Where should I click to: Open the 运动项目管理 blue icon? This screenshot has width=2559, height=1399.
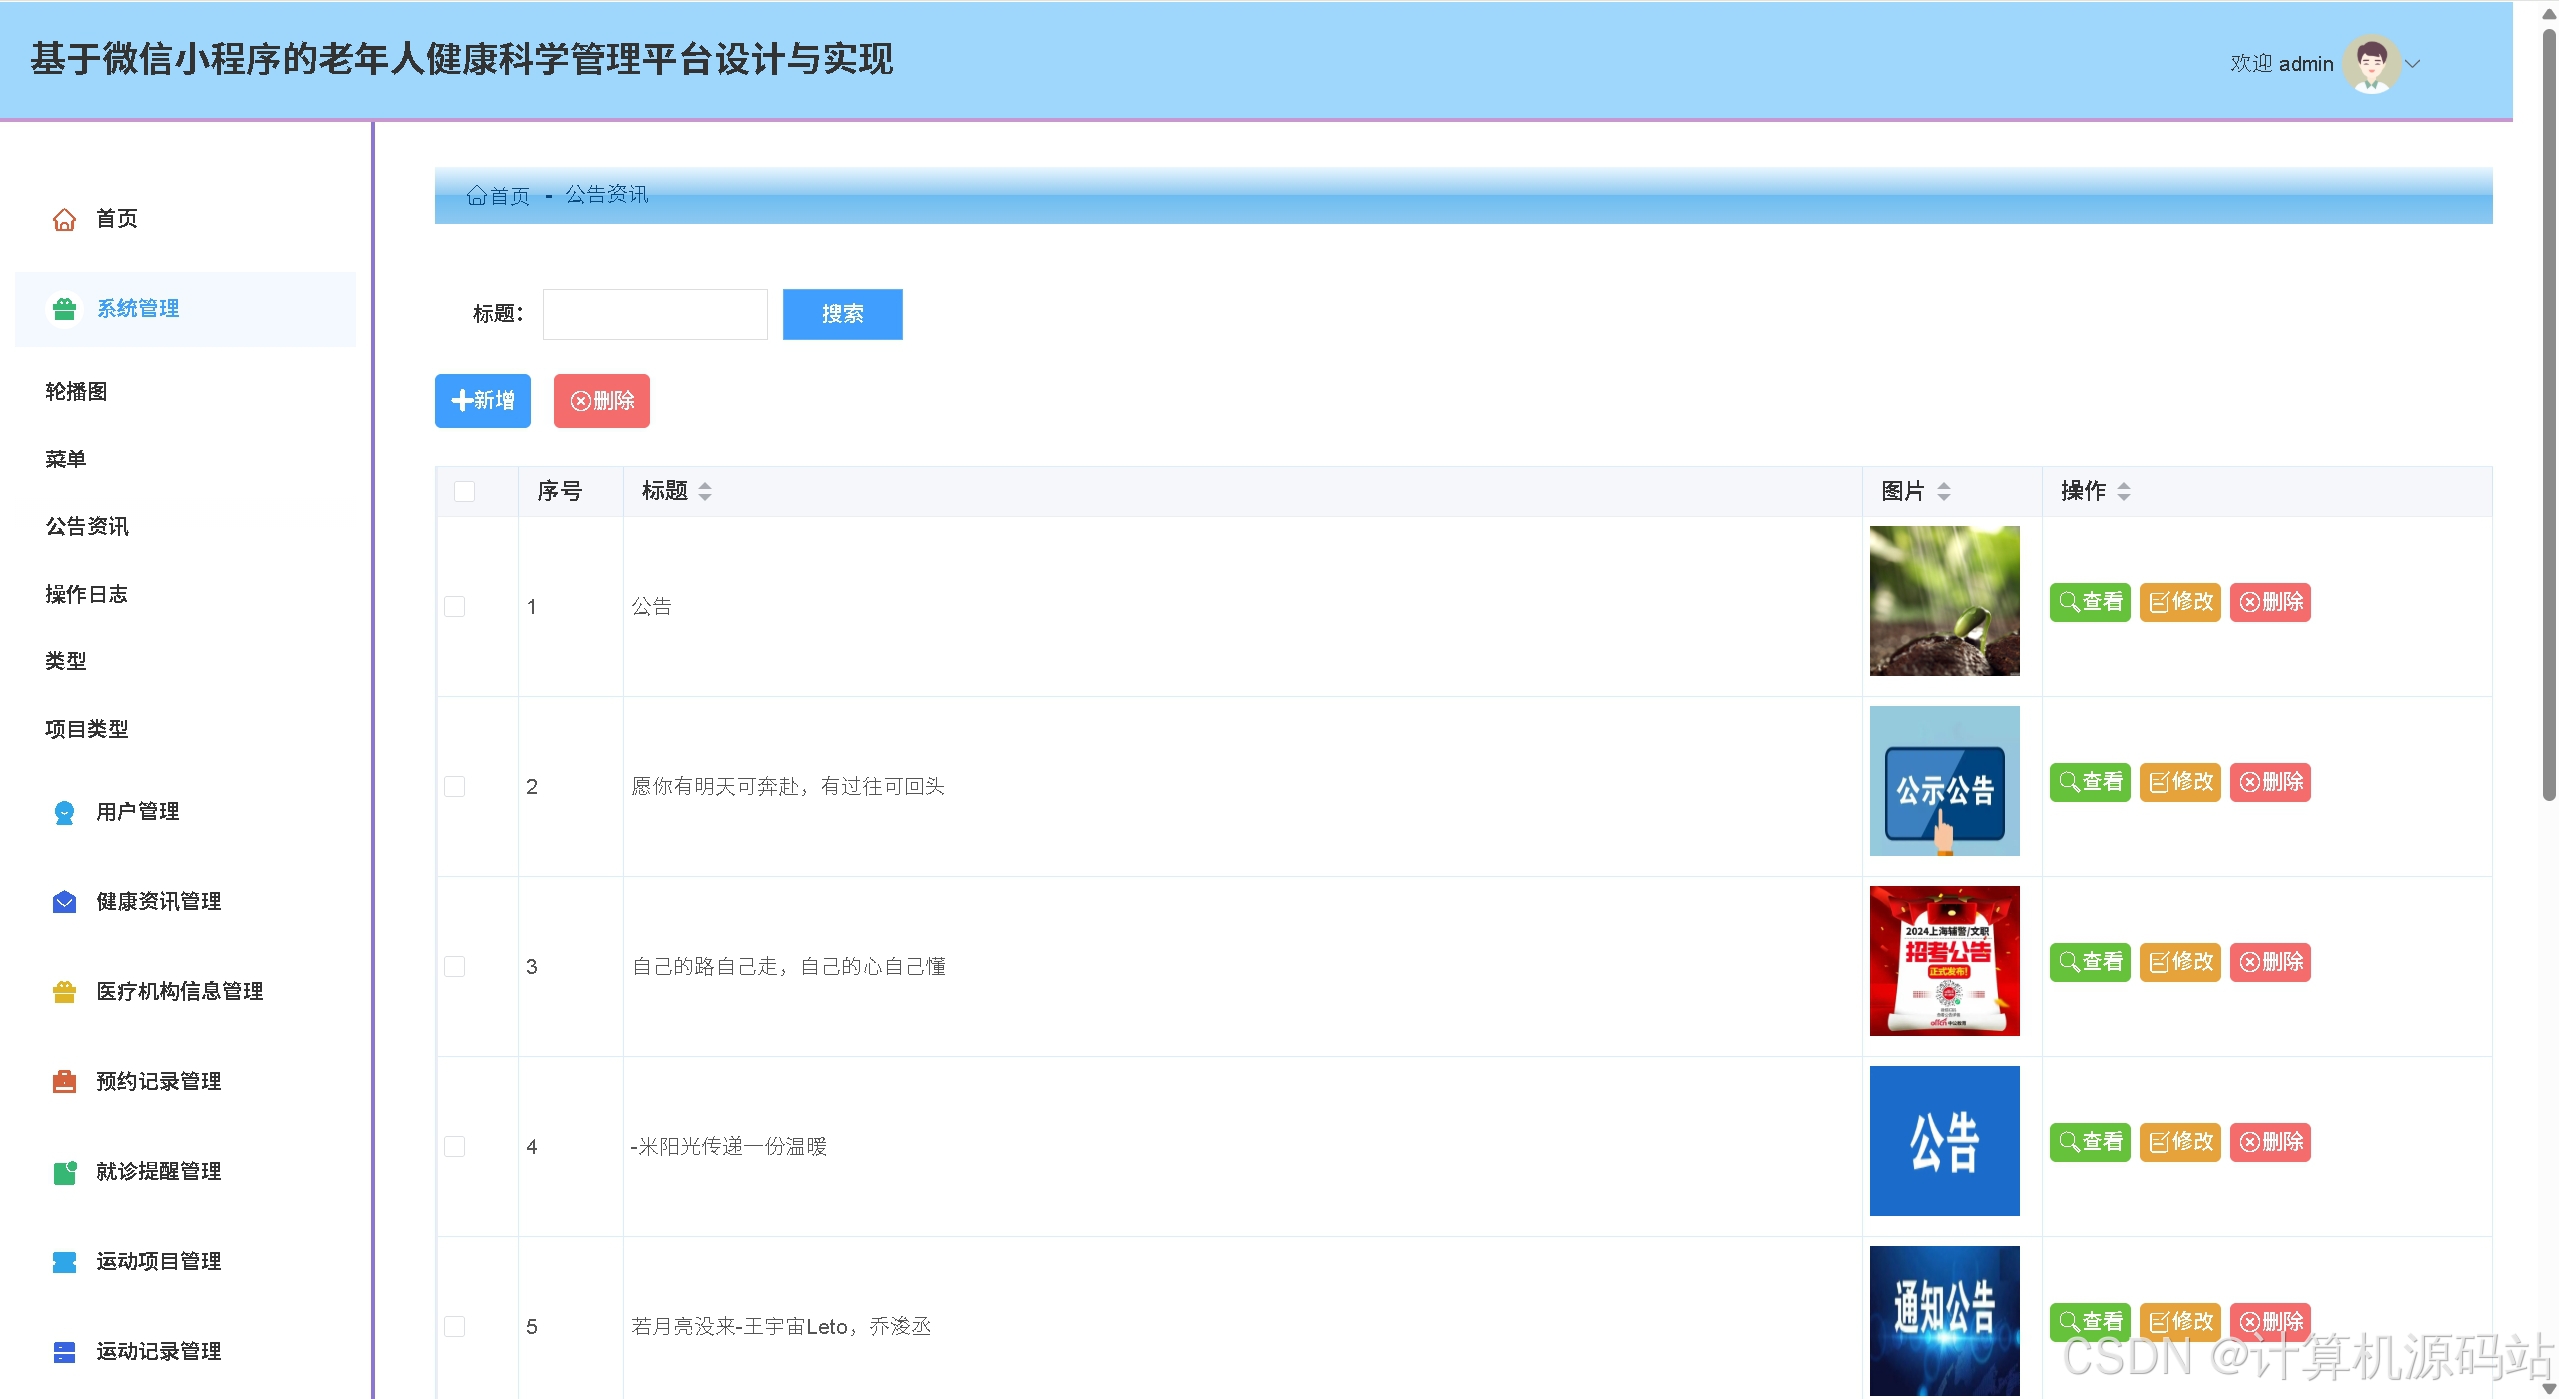click(64, 1262)
